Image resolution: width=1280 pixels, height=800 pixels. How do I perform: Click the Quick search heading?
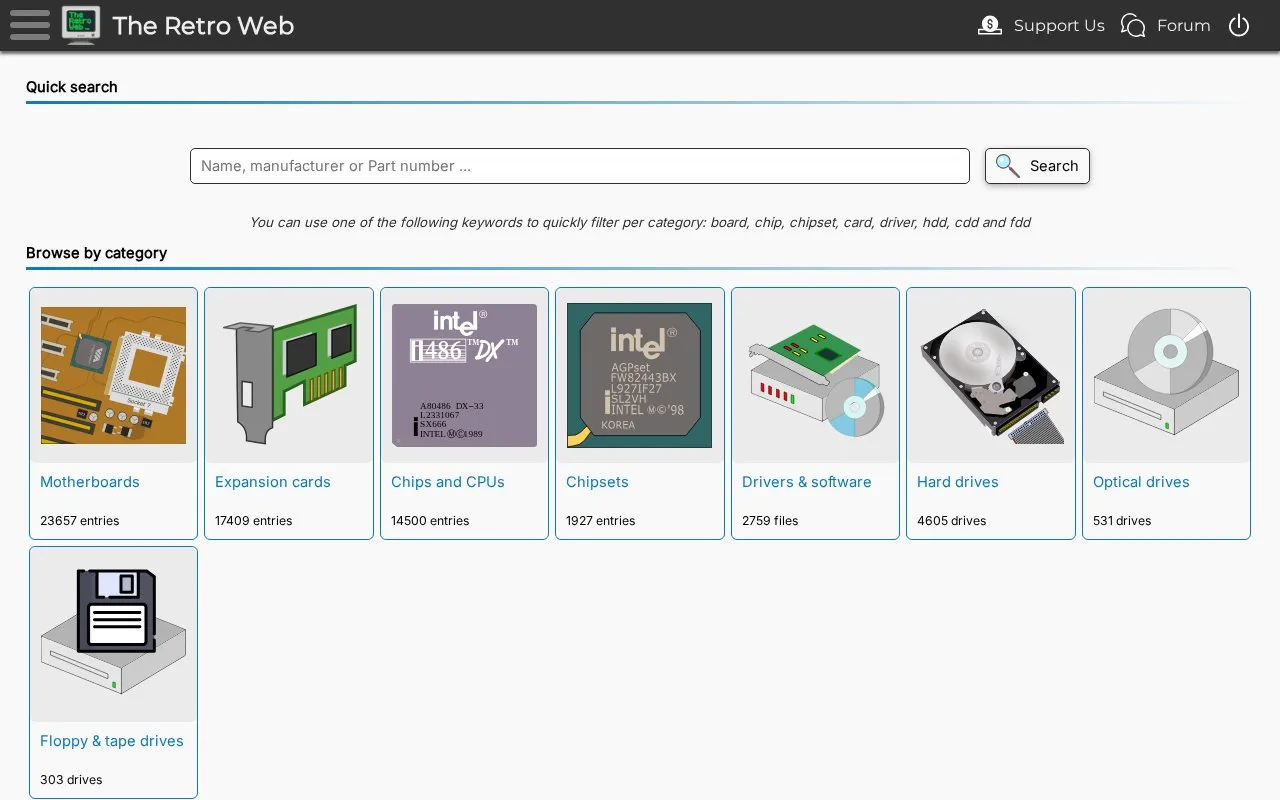[x=72, y=87]
